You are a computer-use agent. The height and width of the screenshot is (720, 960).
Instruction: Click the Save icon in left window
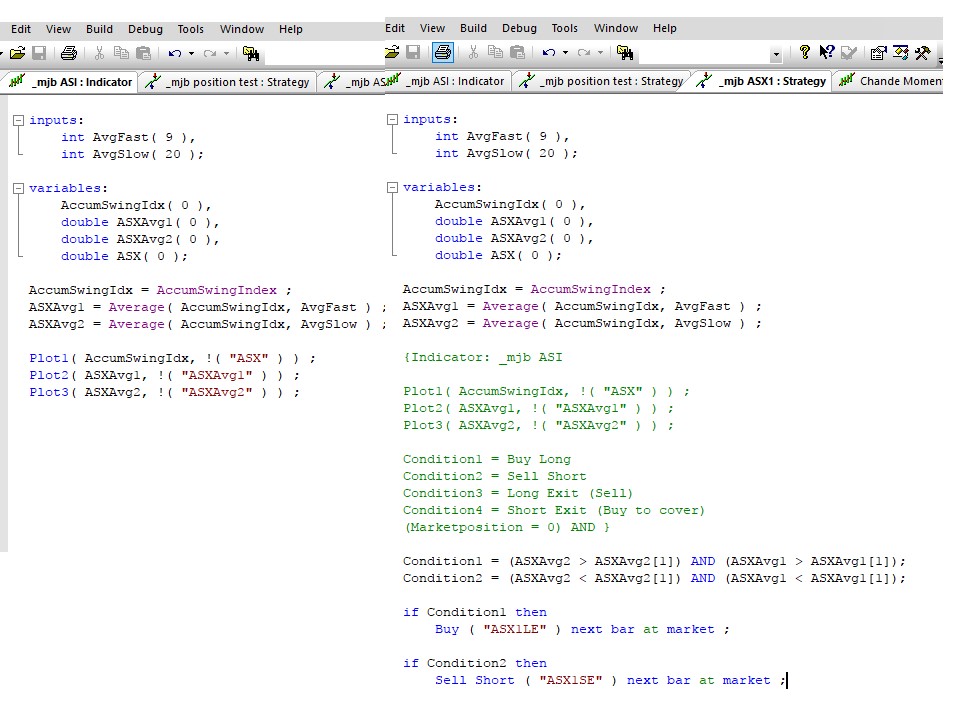coord(39,53)
